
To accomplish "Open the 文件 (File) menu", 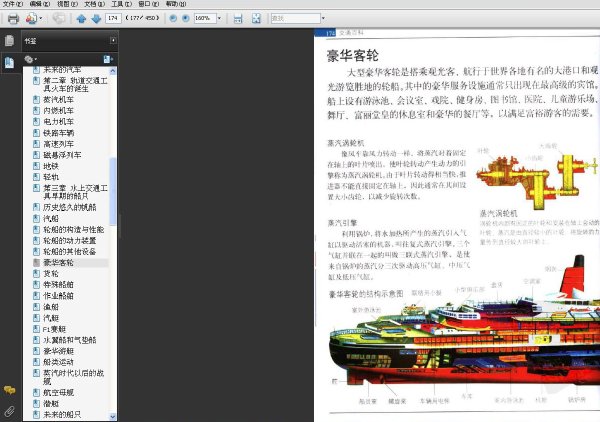I will click(13, 4).
